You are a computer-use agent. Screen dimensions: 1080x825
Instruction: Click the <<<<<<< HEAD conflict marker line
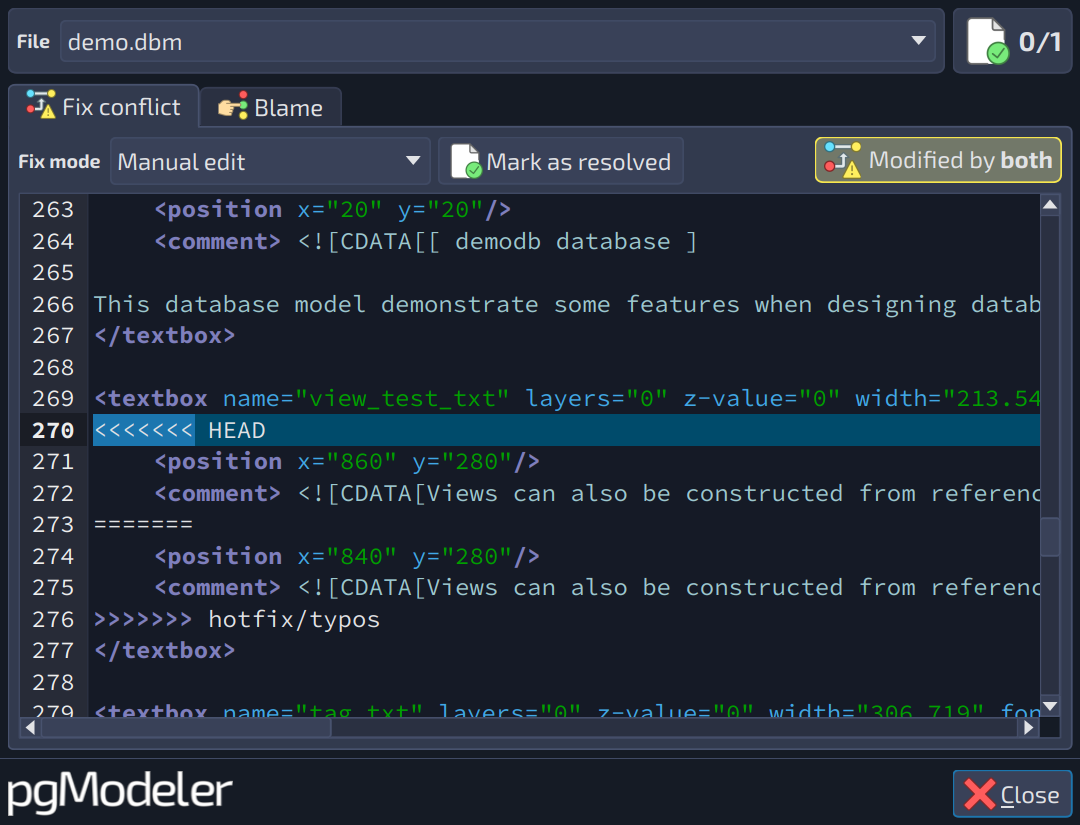click(566, 430)
